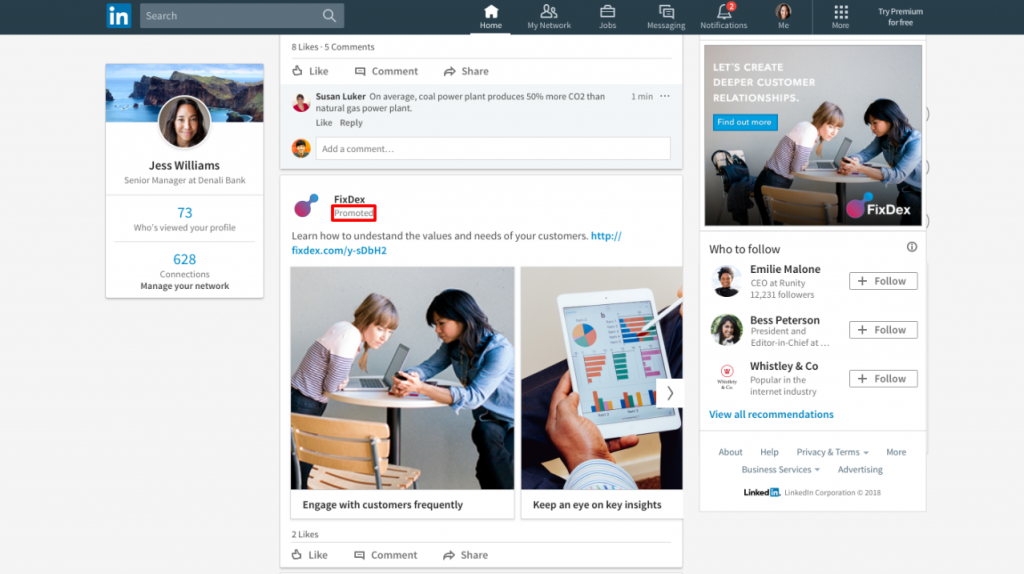Follow Bess Peterson
Image resolution: width=1024 pixels, height=574 pixels.
(x=883, y=330)
